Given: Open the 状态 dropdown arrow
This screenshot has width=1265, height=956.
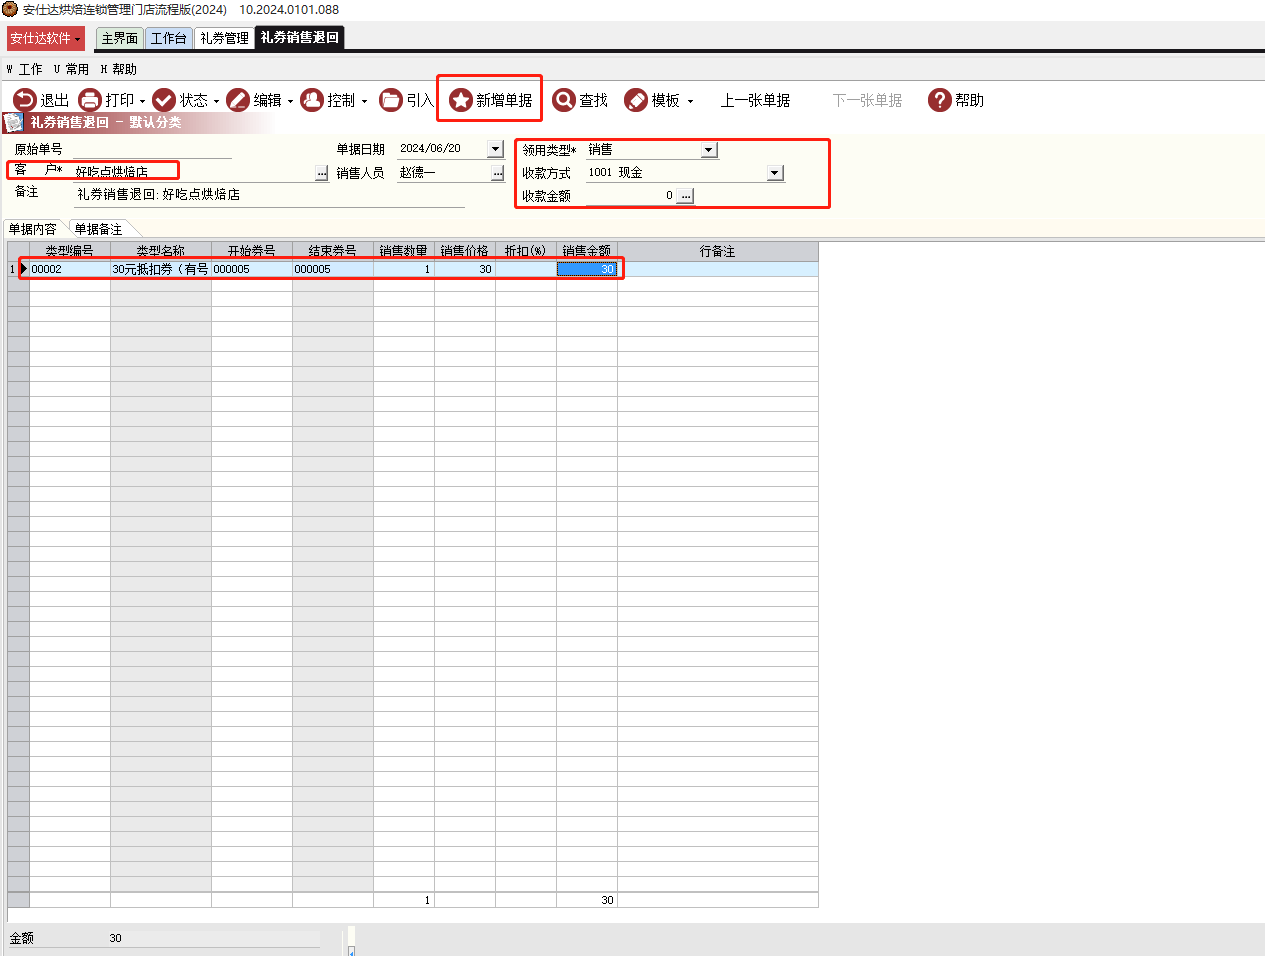Looking at the screenshot, I should [x=216, y=101].
